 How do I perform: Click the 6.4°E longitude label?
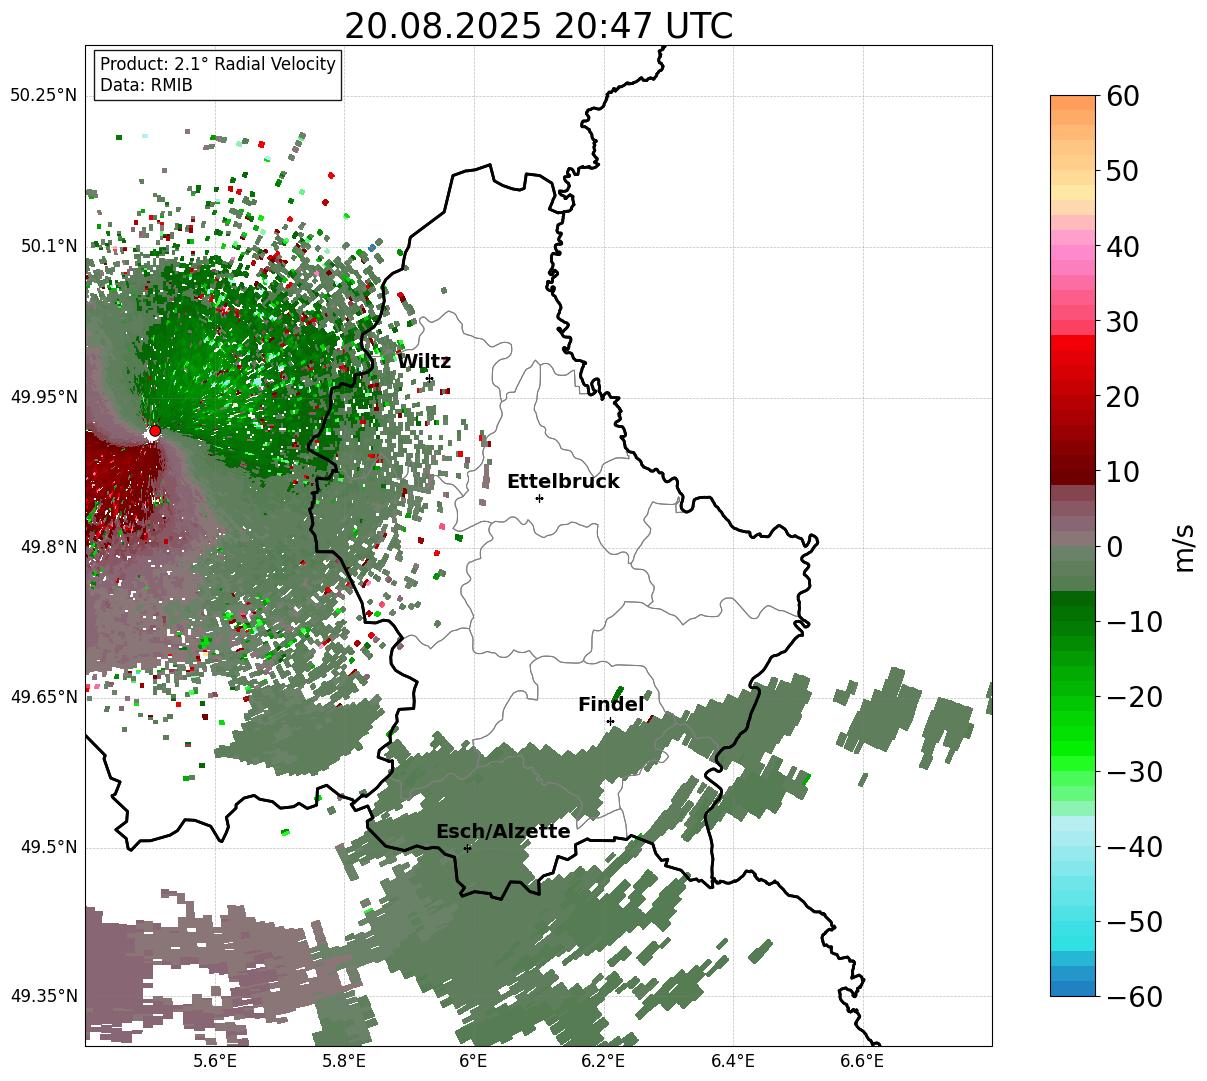[732, 1061]
